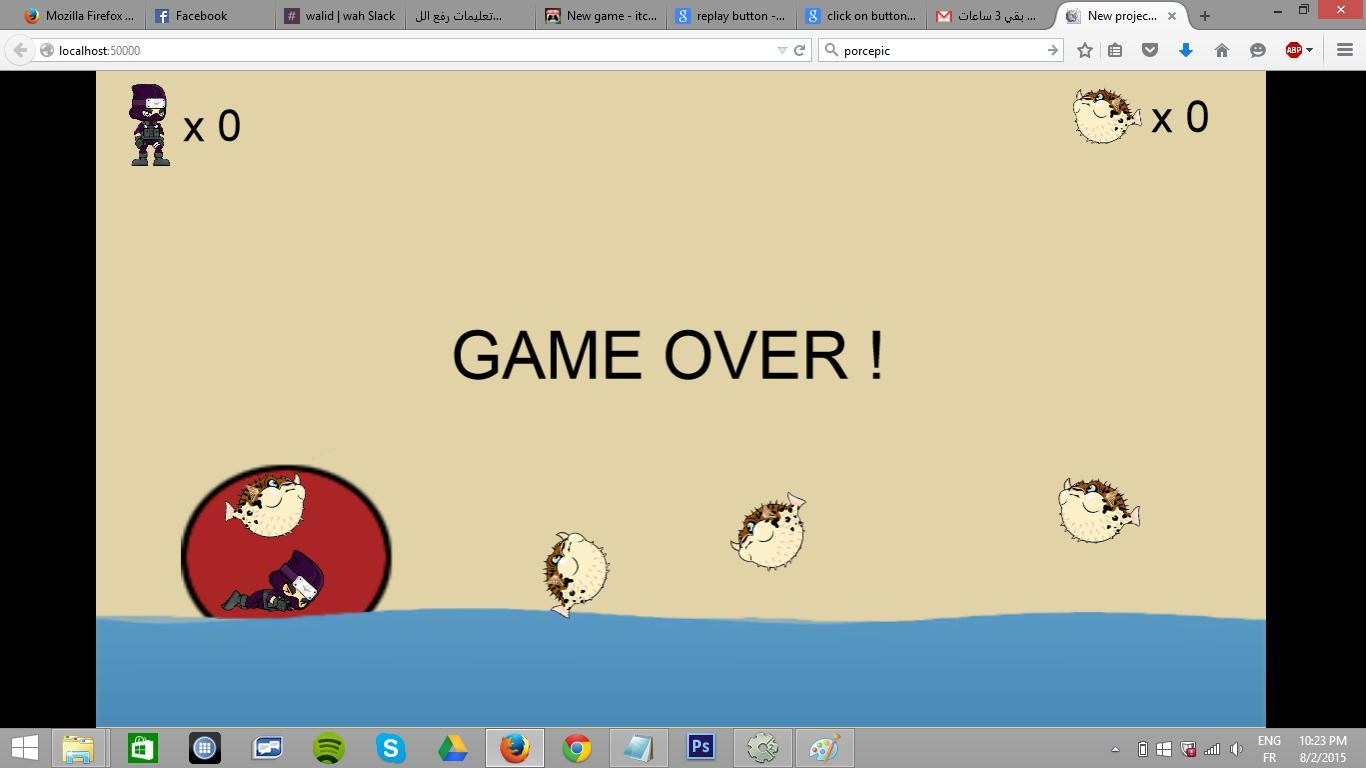Image resolution: width=1366 pixels, height=768 pixels.
Task: Open the Firefox hamburger menu
Action: coord(1345,50)
